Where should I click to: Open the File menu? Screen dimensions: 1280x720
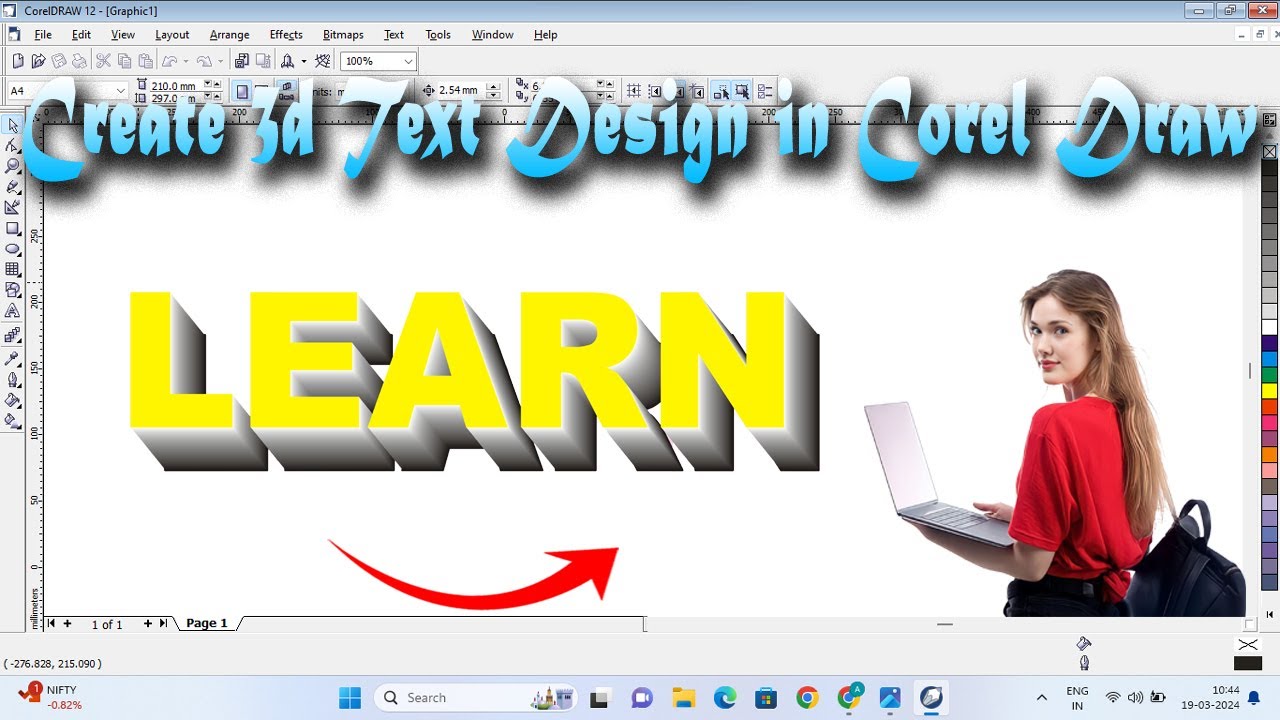pos(43,34)
